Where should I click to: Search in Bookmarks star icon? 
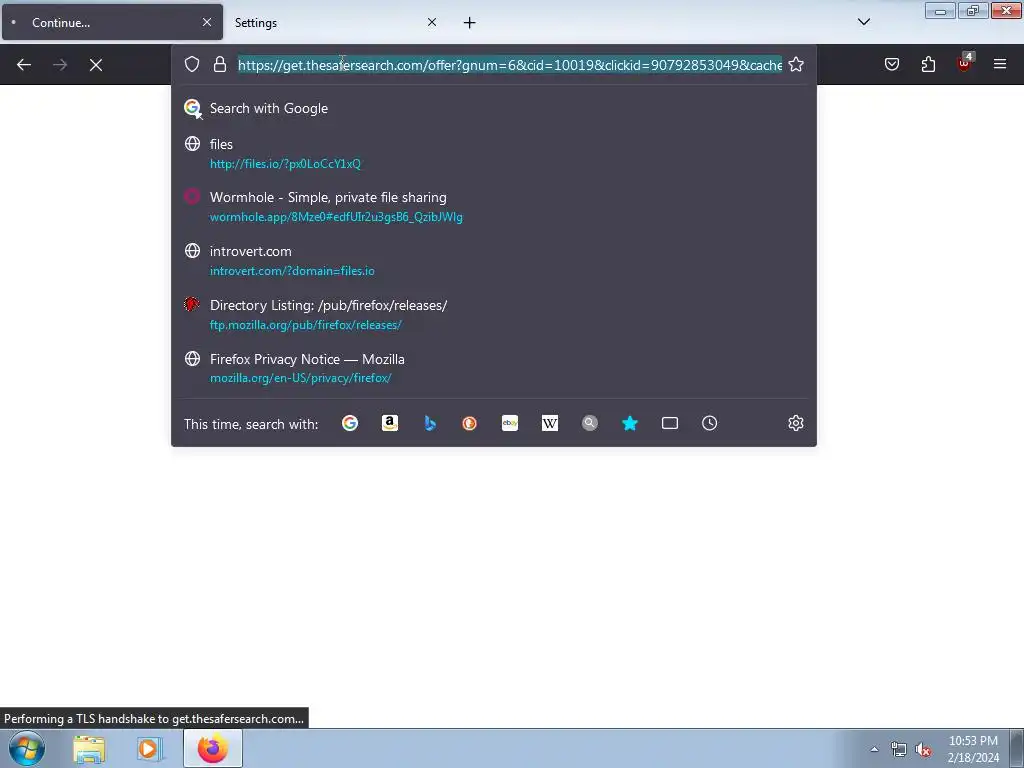(x=630, y=423)
